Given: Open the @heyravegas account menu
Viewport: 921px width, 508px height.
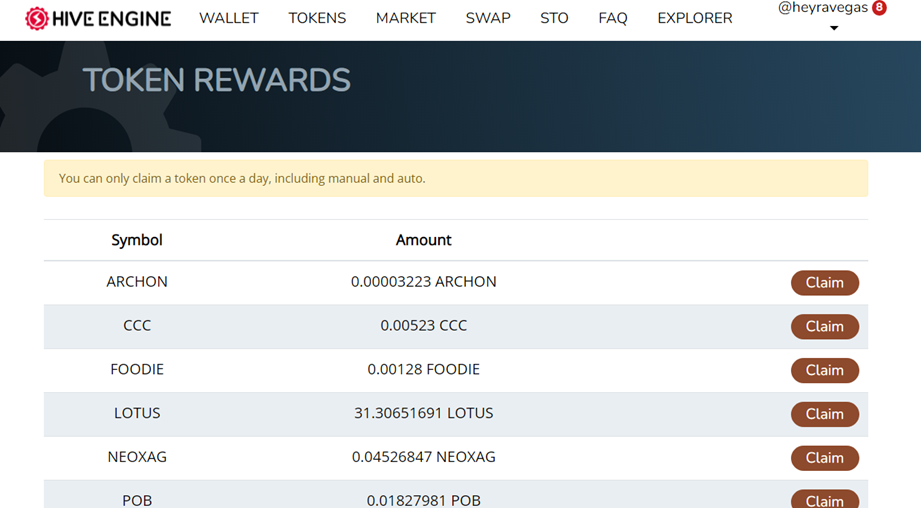Looking at the screenshot, I should pos(823,8).
